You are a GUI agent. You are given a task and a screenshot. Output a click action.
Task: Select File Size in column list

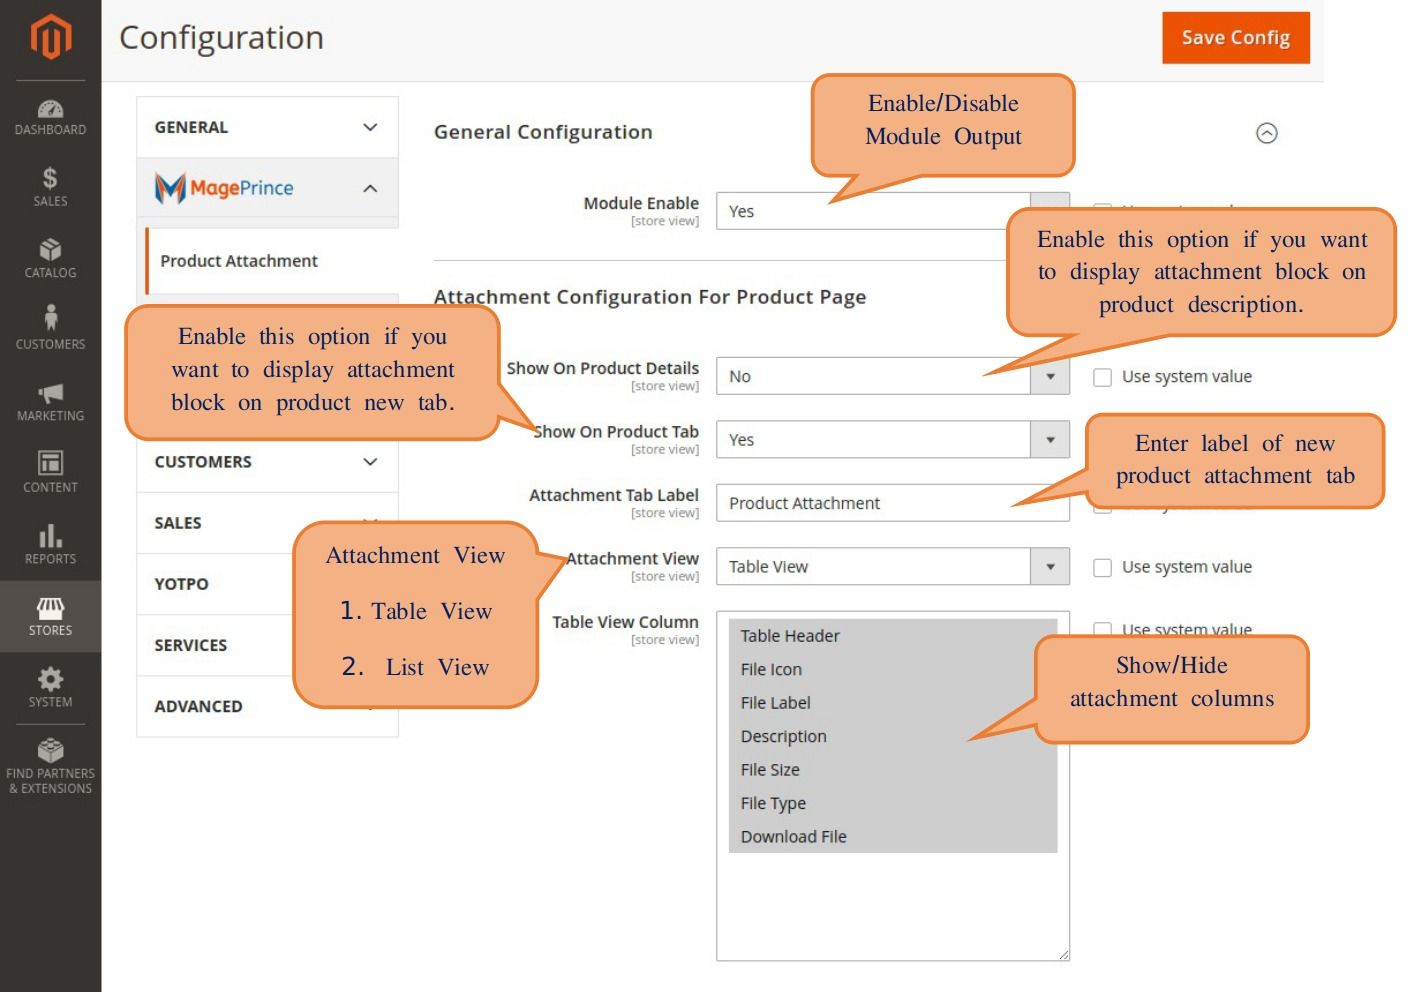[x=893, y=770]
